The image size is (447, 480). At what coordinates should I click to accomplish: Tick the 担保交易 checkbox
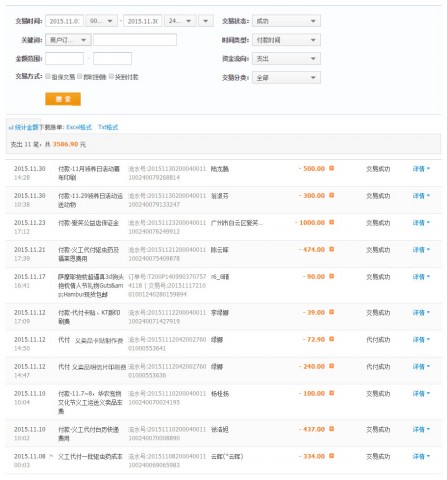pyautogui.click(x=48, y=76)
